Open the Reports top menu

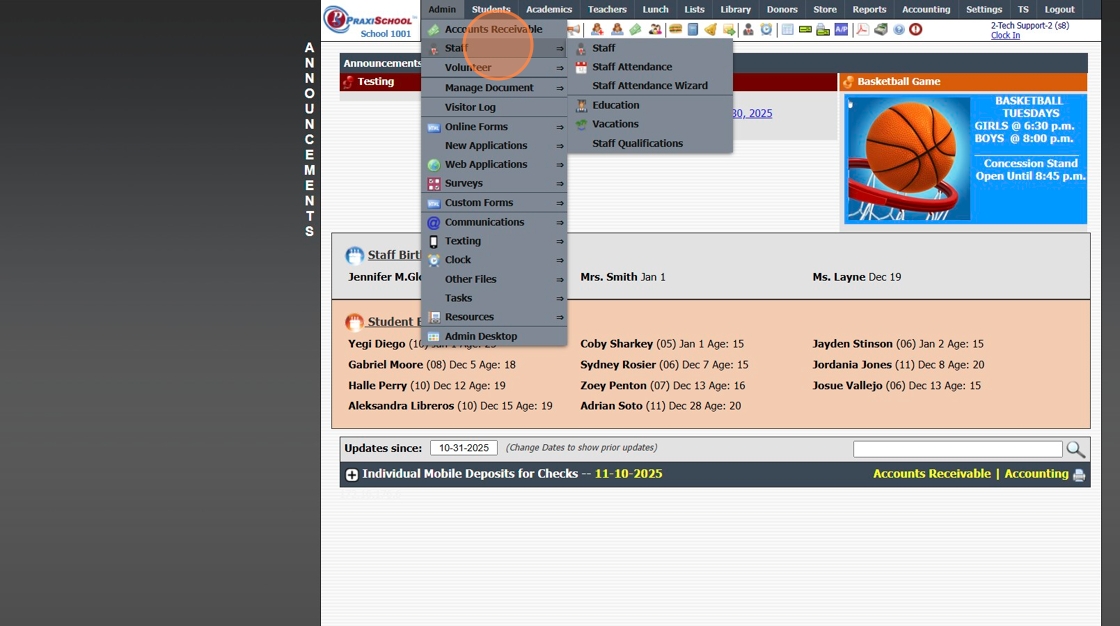click(x=869, y=9)
